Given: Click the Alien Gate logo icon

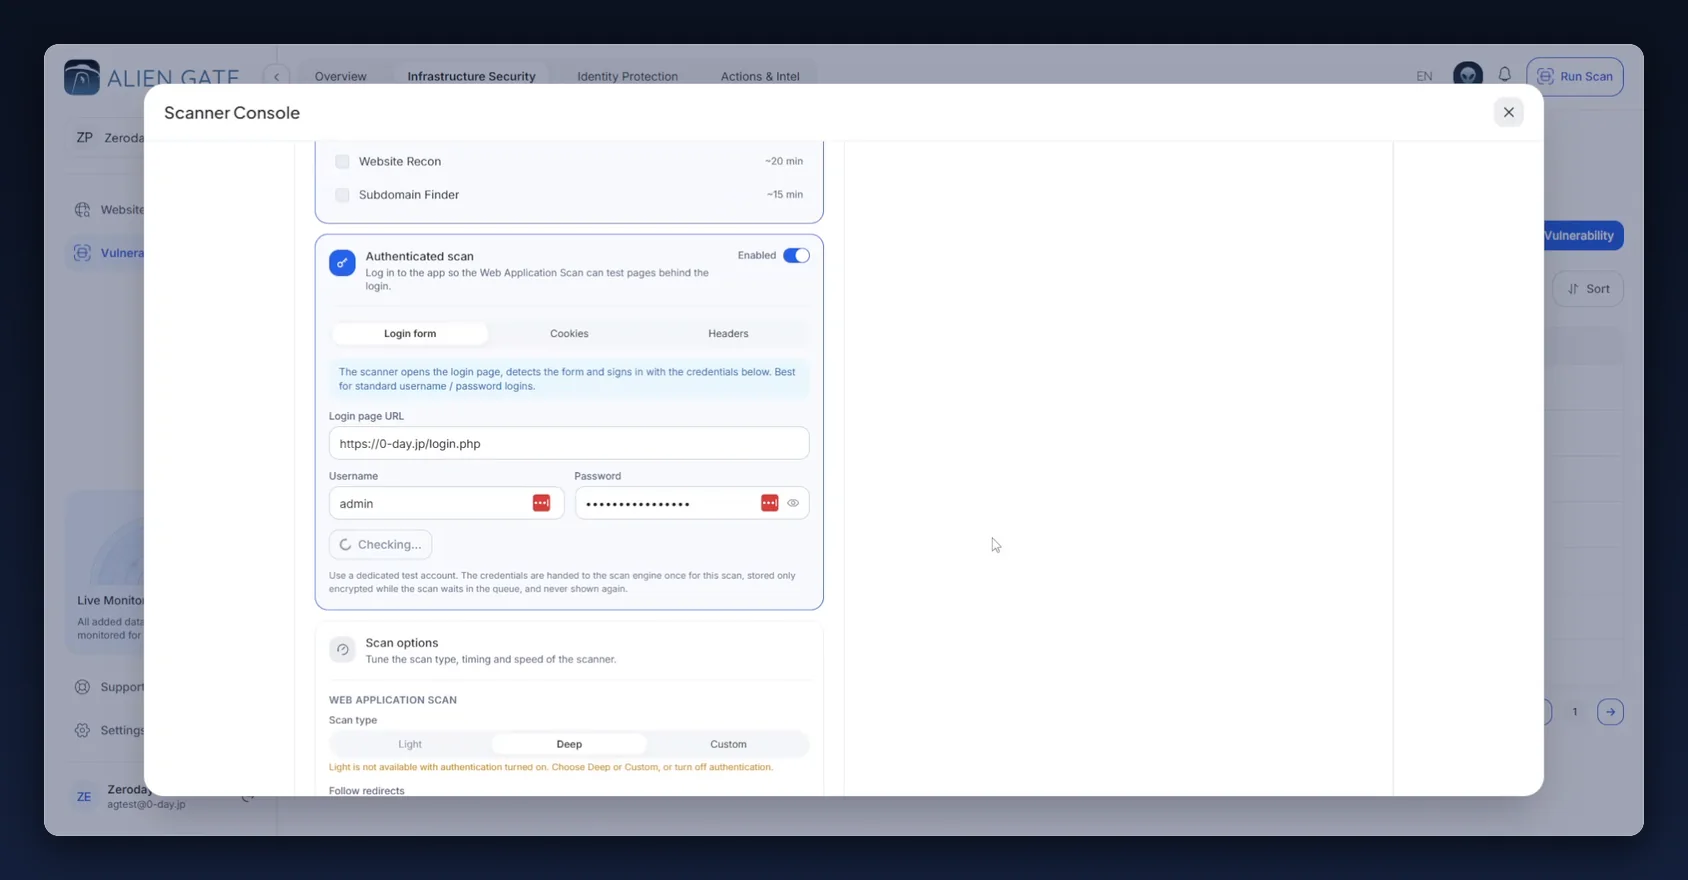Looking at the screenshot, I should tap(82, 77).
